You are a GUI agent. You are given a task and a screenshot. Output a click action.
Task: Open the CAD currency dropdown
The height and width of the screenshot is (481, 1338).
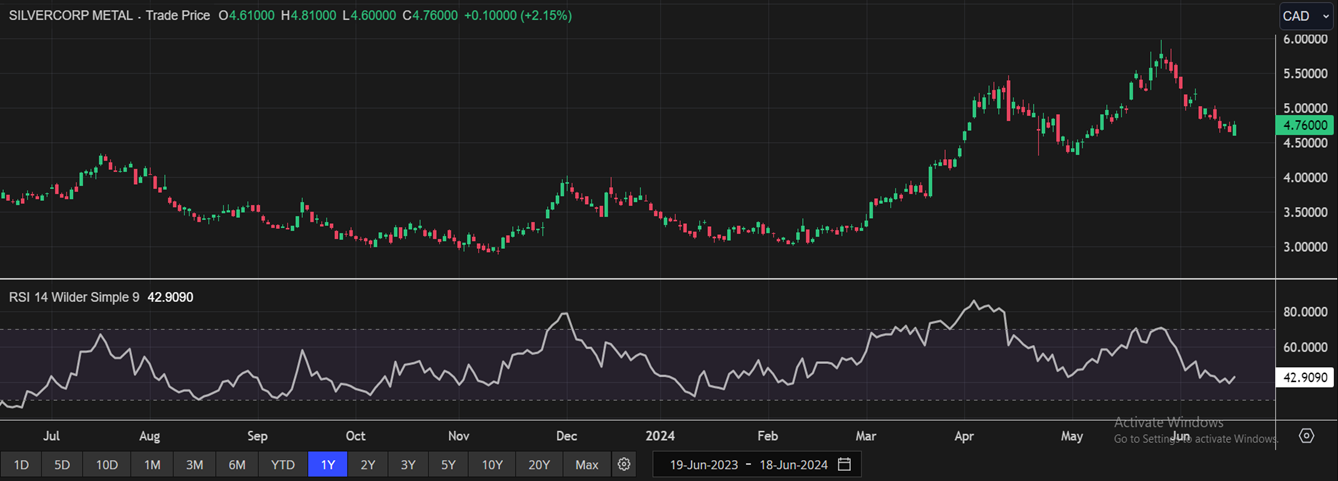click(x=1304, y=15)
